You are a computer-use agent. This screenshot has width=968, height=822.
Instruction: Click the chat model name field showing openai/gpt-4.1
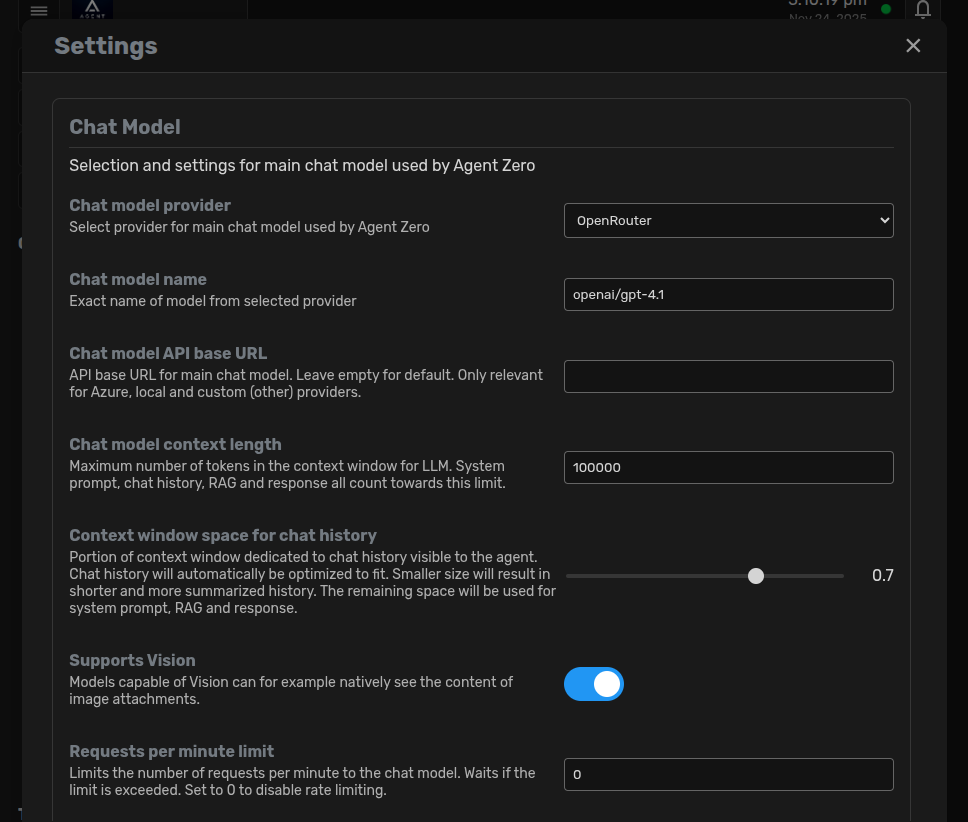click(728, 294)
